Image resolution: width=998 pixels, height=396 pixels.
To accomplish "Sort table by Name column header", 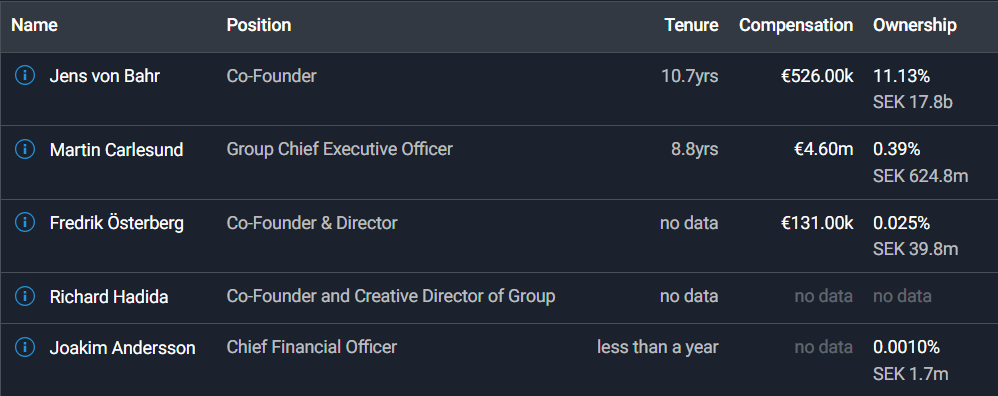I will [34, 25].
